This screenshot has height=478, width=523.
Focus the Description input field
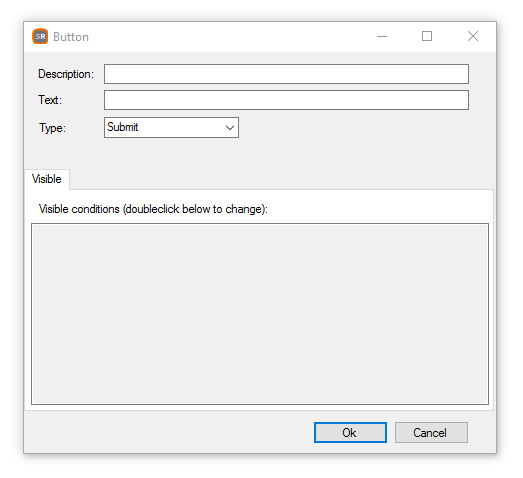[286, 74]
